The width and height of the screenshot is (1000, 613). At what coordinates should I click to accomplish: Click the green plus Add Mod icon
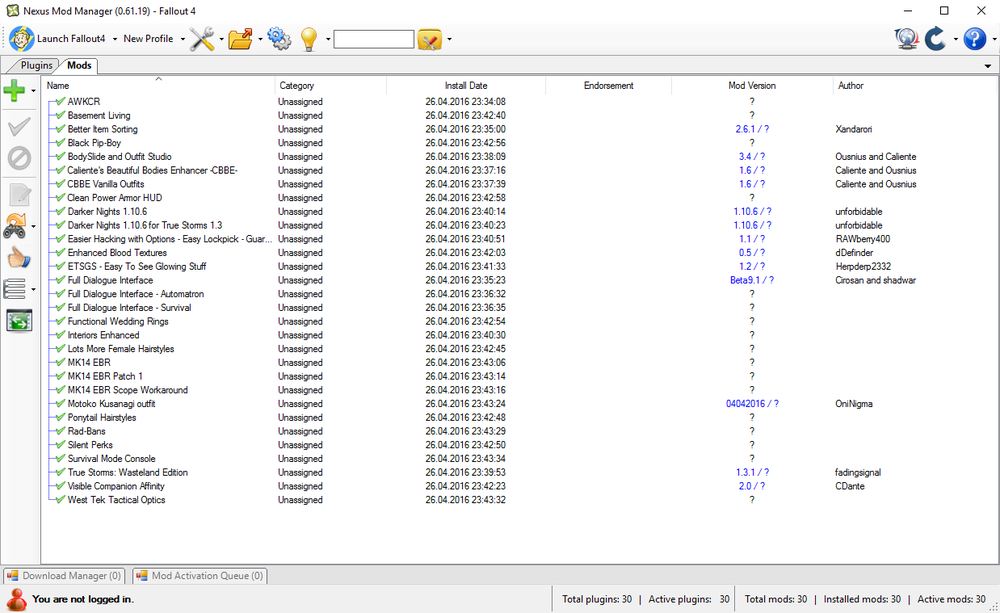coord(14,91)
